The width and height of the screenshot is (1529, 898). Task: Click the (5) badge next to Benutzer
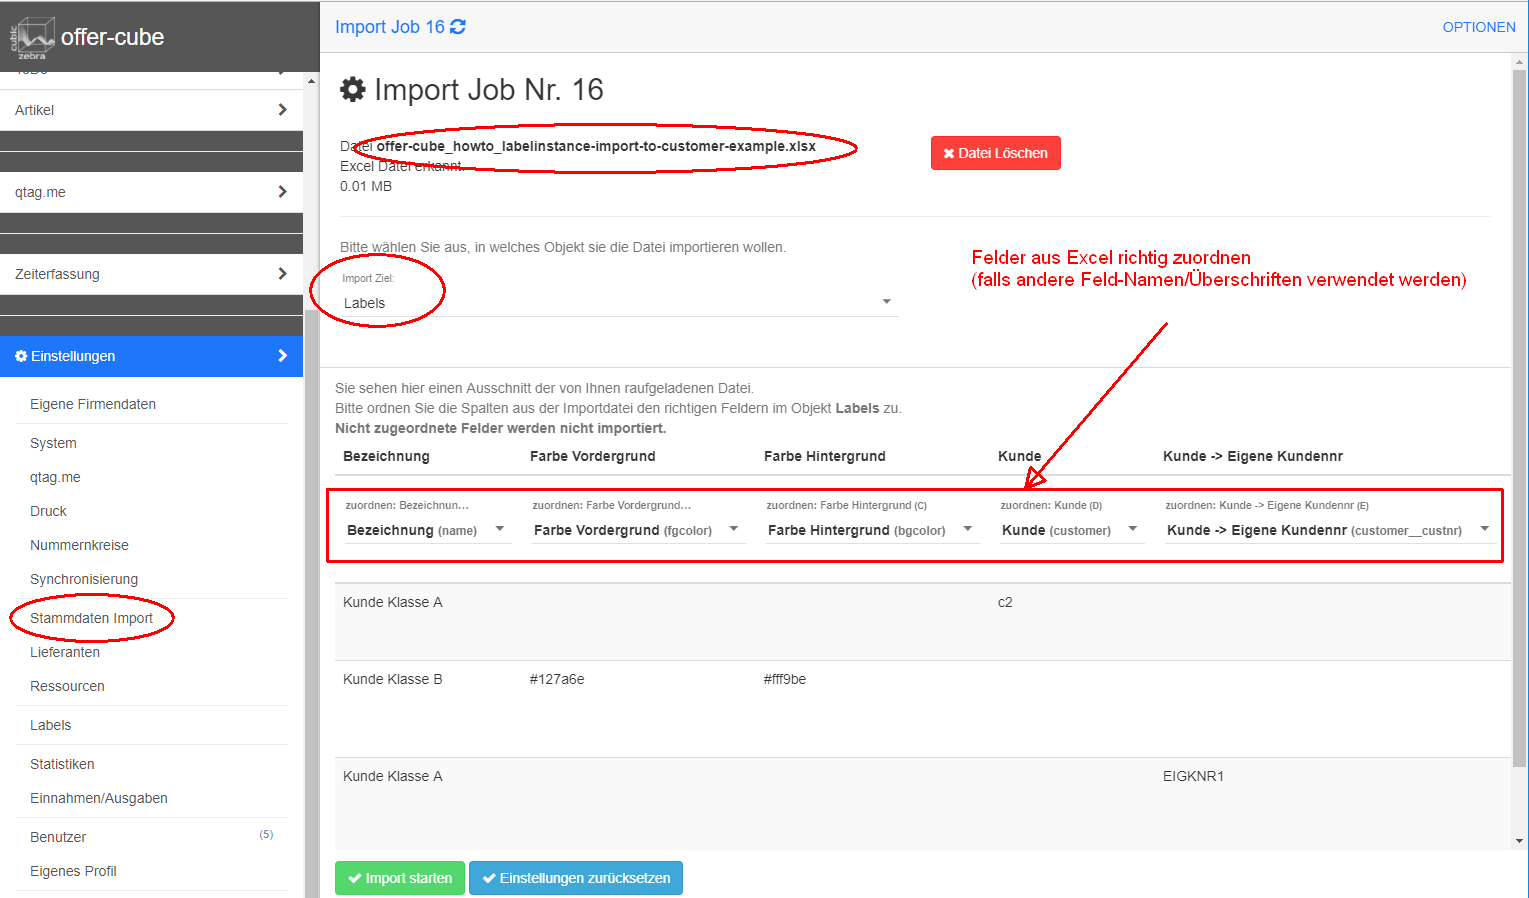pos(266,834)
